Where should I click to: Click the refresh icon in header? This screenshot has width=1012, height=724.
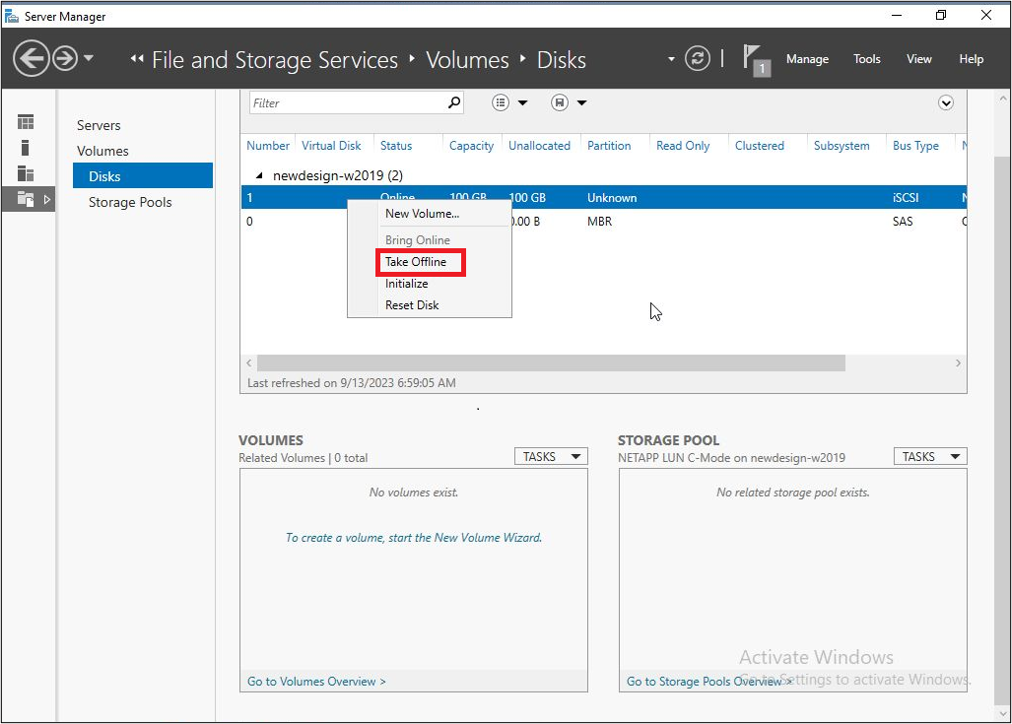tap(697, 59)
